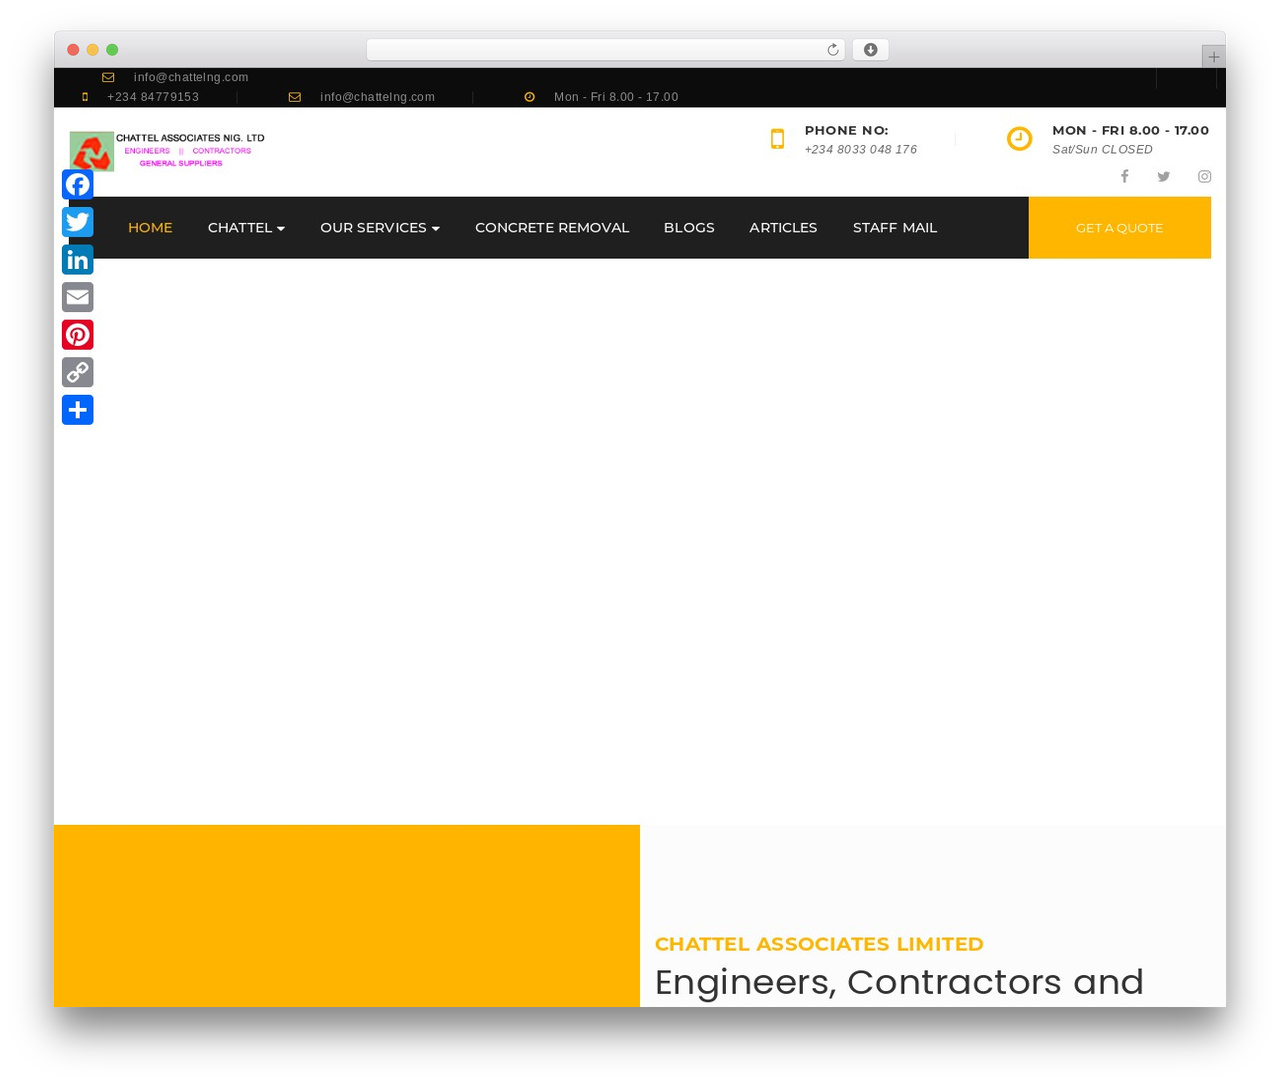Click the Mon - Fri 8.00 - 17.00 top-bar text
The height and width of the screenshot is (1084, 1280).
(x=616, y=97)
